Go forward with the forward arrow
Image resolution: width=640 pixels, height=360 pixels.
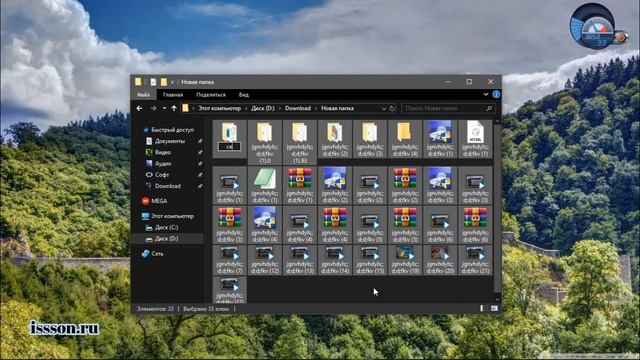click(153, 108)
